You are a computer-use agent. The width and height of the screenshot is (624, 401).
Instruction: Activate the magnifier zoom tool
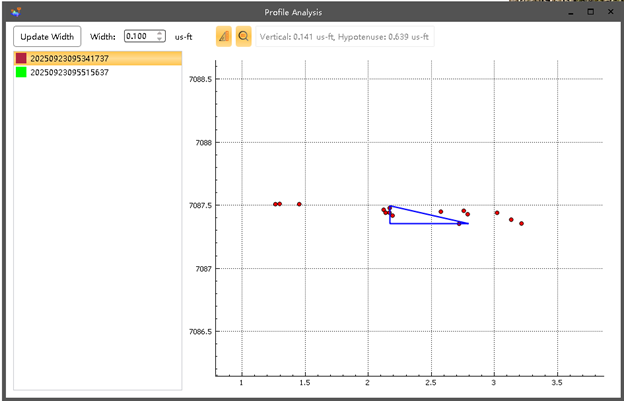coord(243,36)
